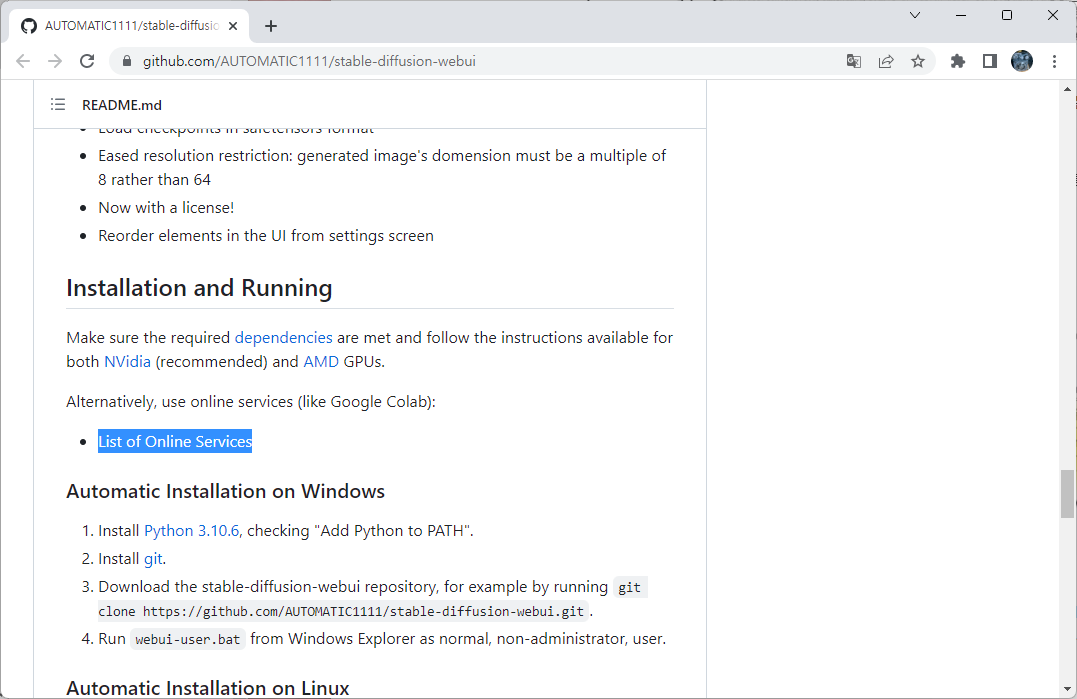
Task: Bookmark this tab with the star
Action: pos(918,61)
